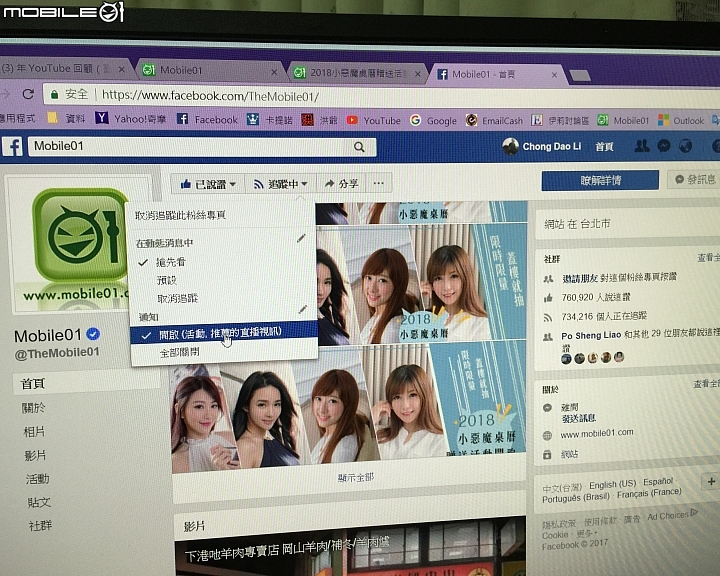Click the more options ellipsis button
Image resolution: width=720 pixels, height=576 pixels.
[378, 183]
